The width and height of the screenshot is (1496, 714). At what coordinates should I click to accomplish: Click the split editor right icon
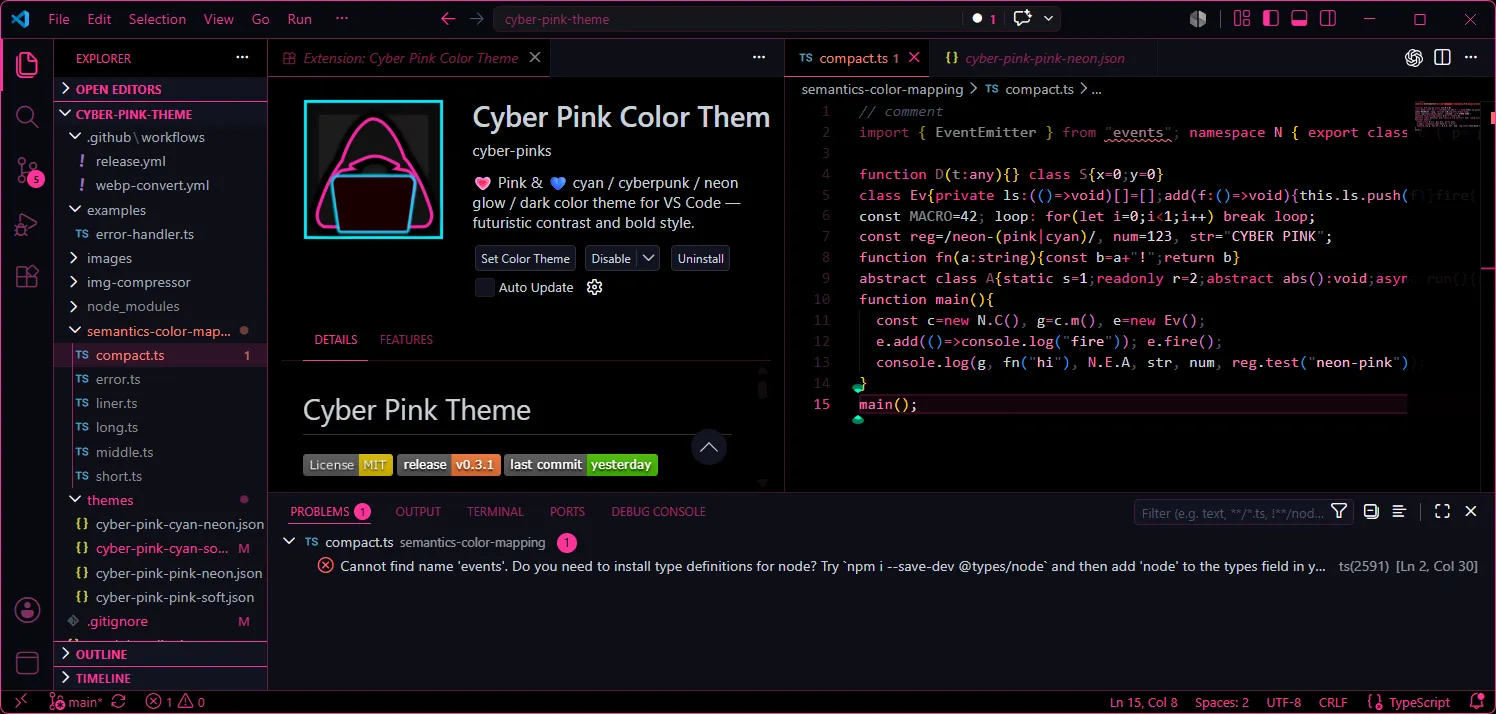click(1442, 58)
